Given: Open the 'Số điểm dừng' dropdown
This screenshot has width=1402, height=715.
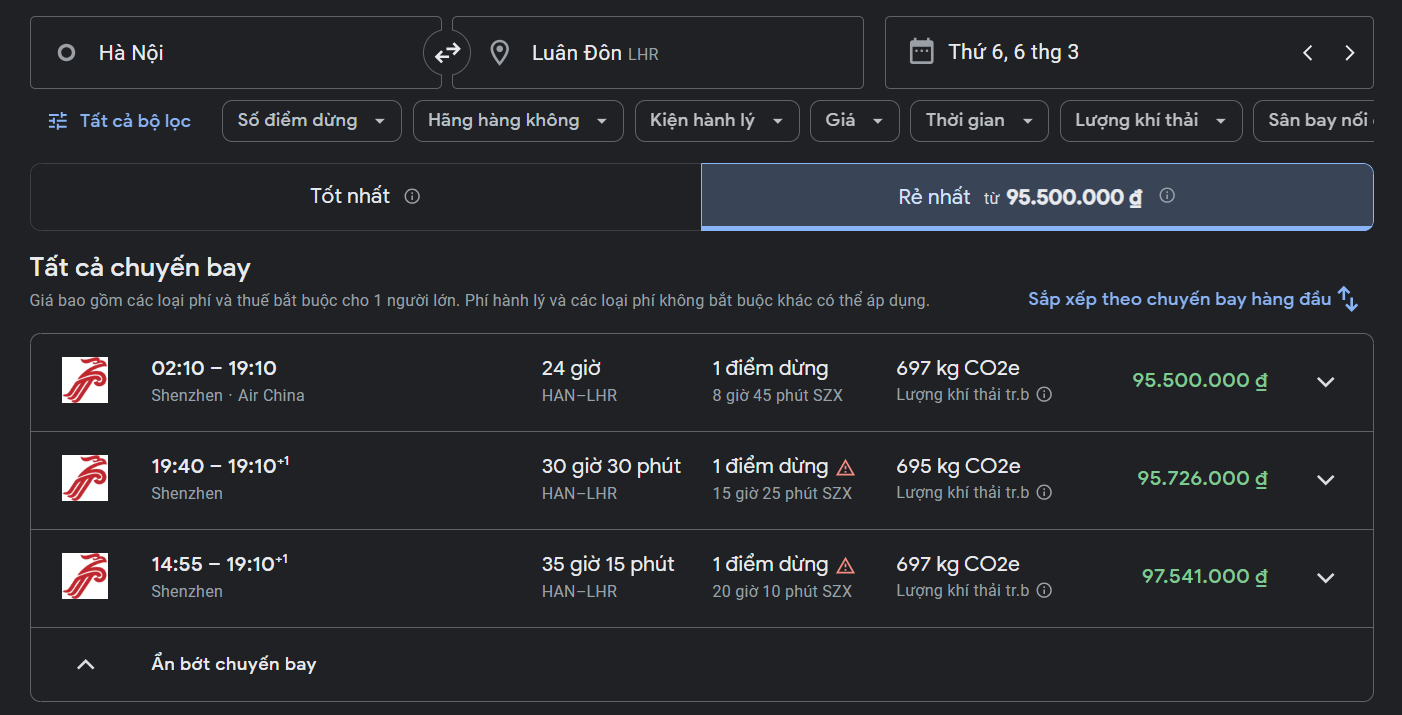Looking at the screenshot, I should point(311,121).
